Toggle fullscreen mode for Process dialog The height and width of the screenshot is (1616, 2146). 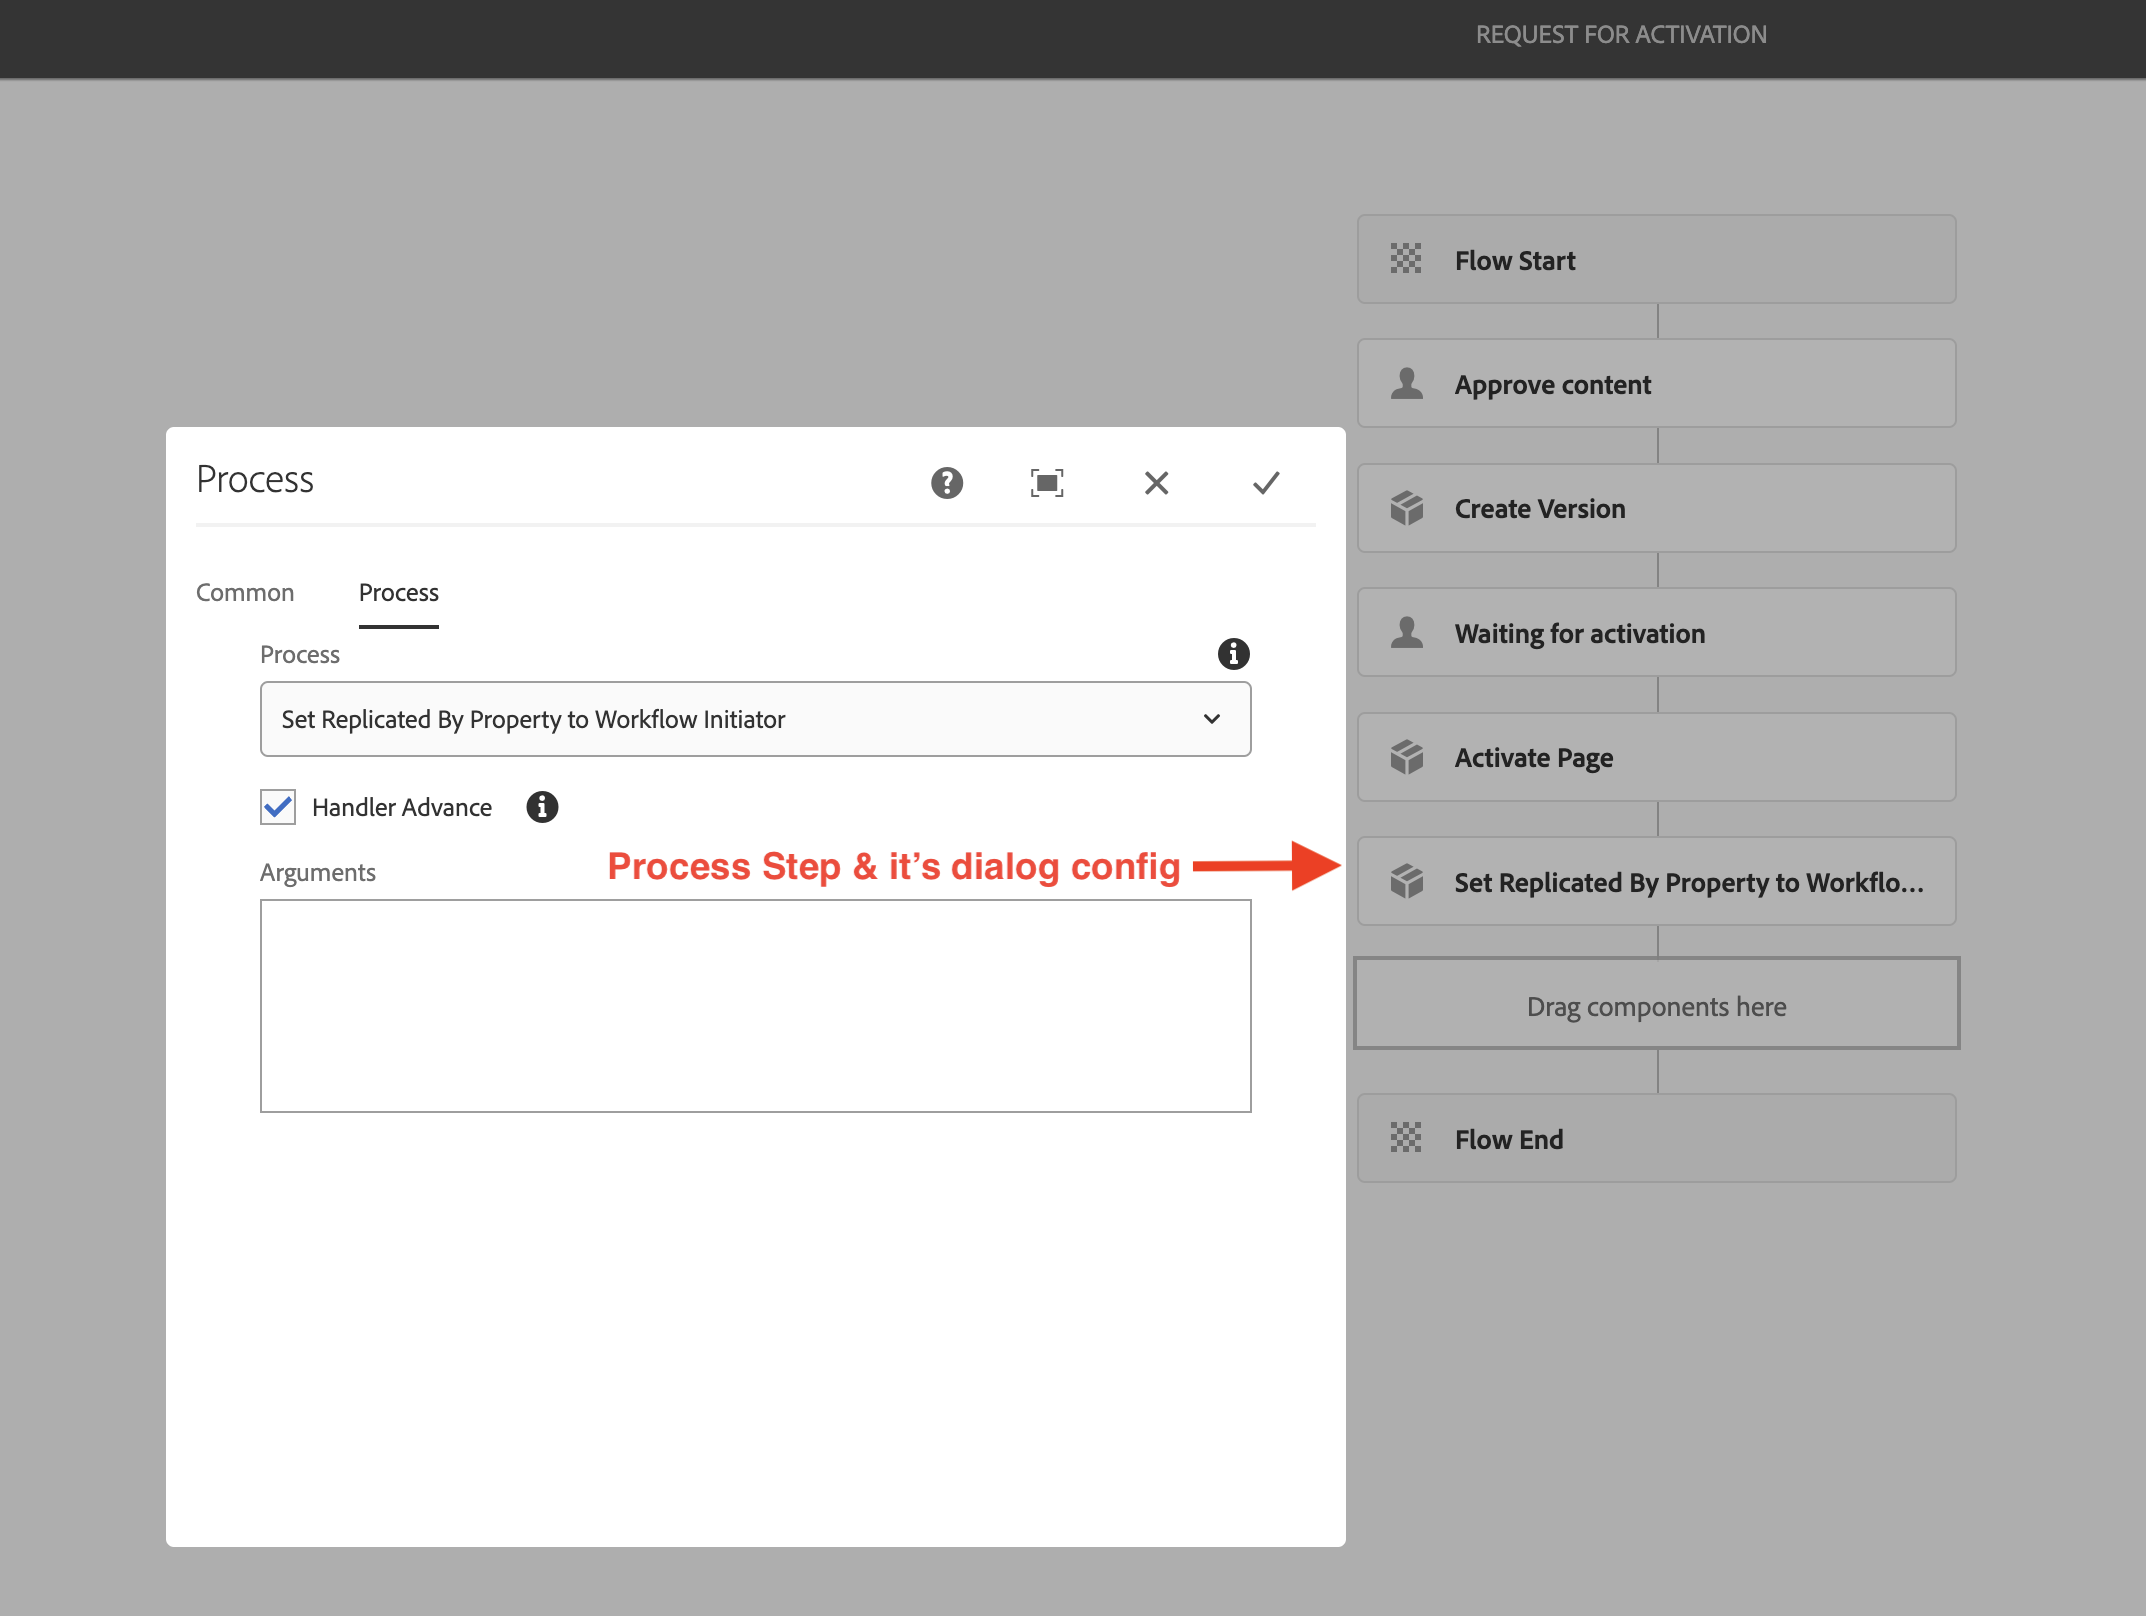pyautogui.click(x=1047, y=483)
